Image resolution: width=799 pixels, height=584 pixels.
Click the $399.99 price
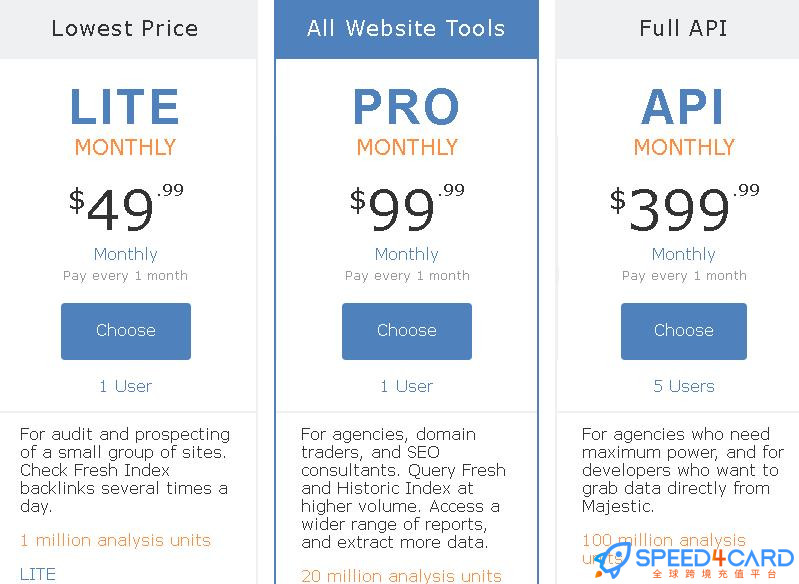(684, 208)
